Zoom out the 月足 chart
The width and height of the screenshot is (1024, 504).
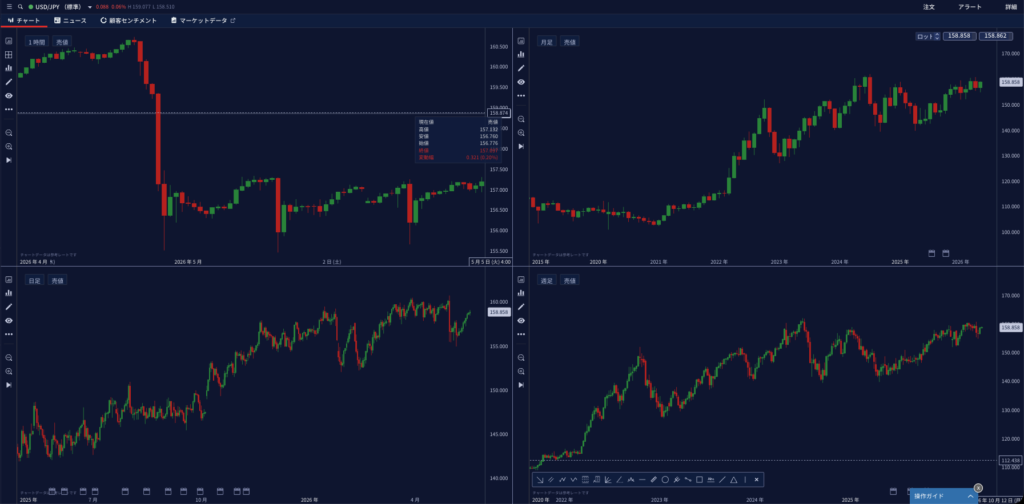[521, 119]
